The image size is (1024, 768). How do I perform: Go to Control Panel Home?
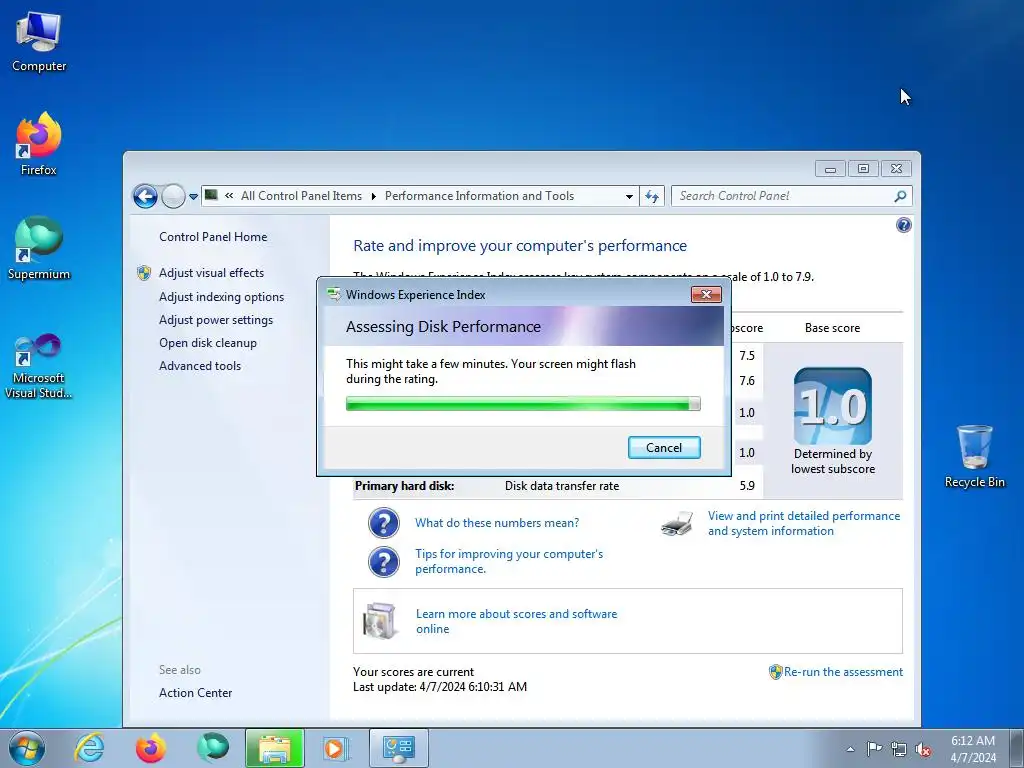click(x=213, y=237)
